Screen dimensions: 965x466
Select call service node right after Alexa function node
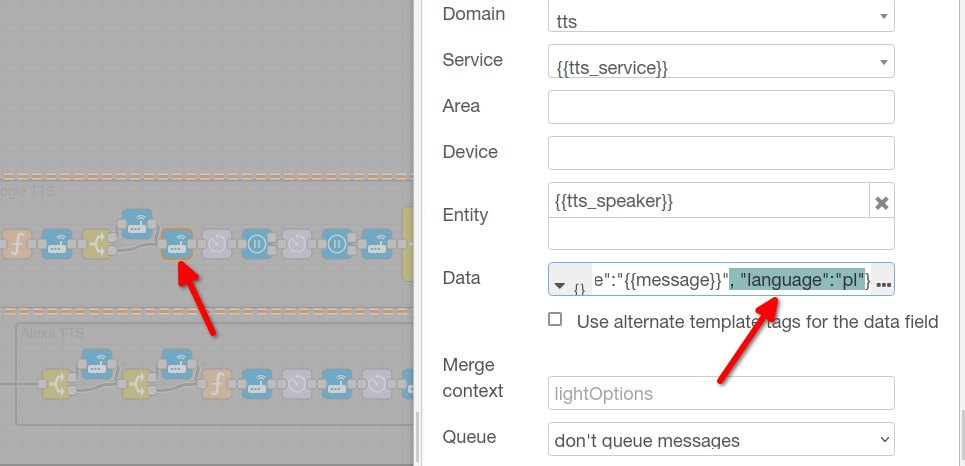point(257,384)
